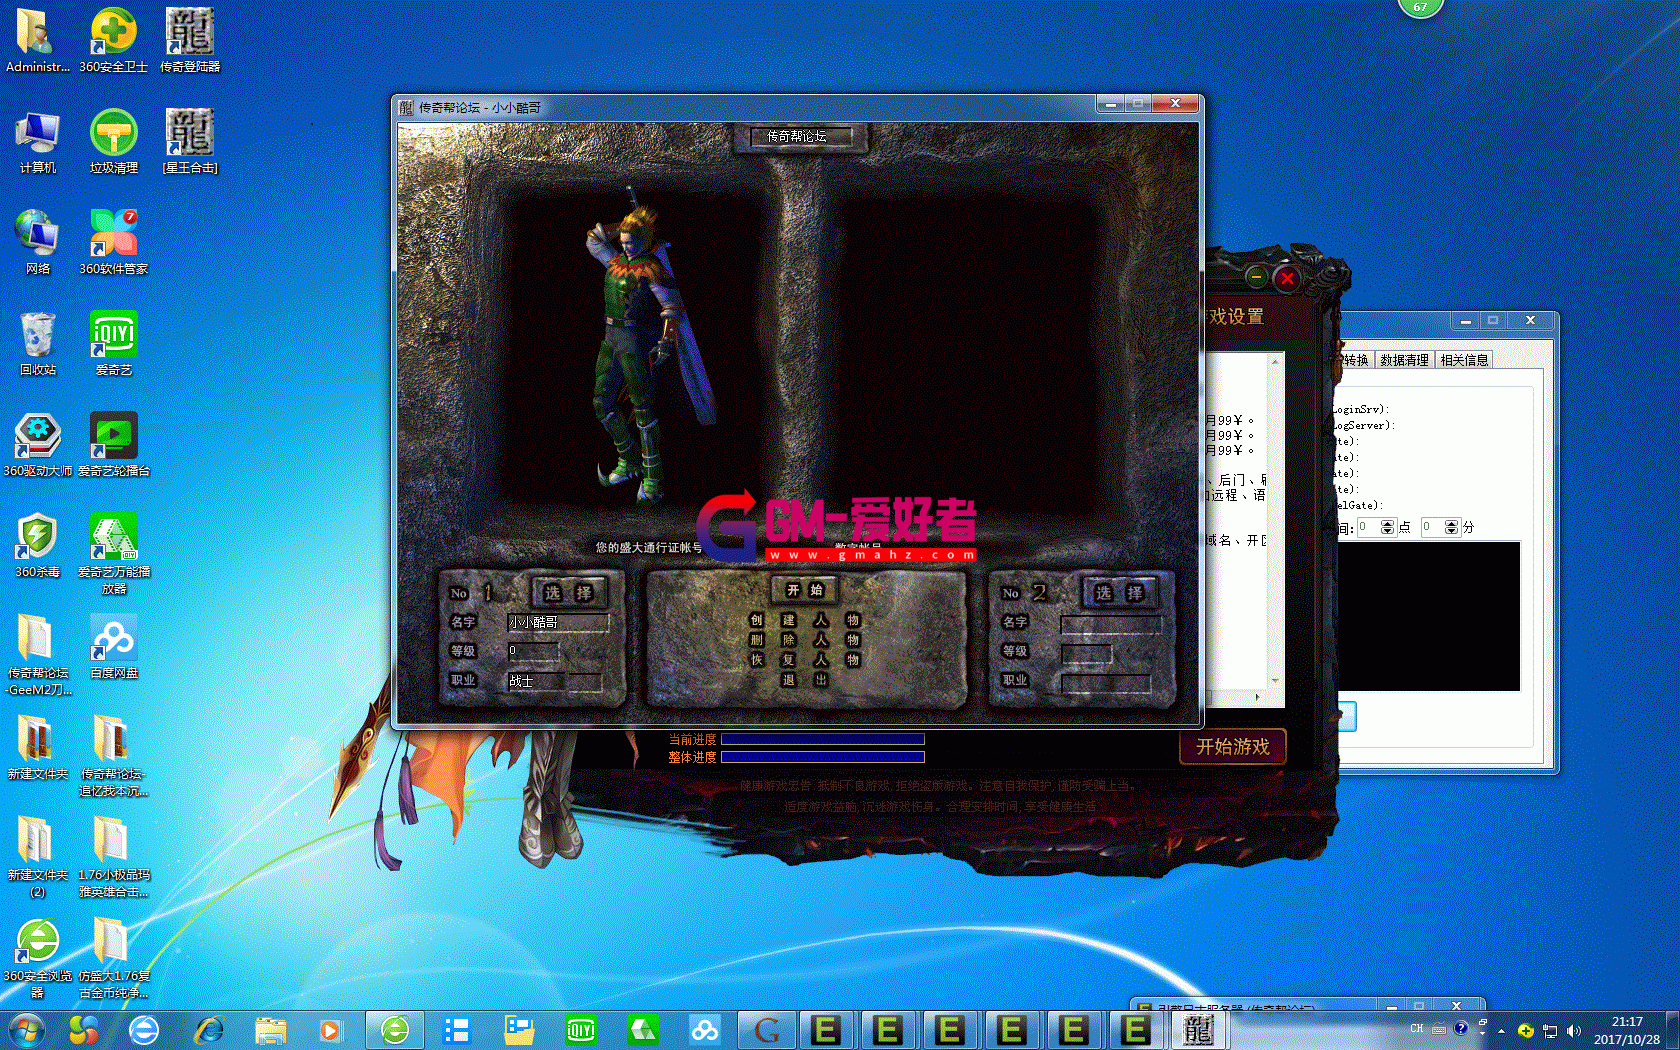Click 开始 to start with selected character

pyautogui.click(x=805, y=590)
